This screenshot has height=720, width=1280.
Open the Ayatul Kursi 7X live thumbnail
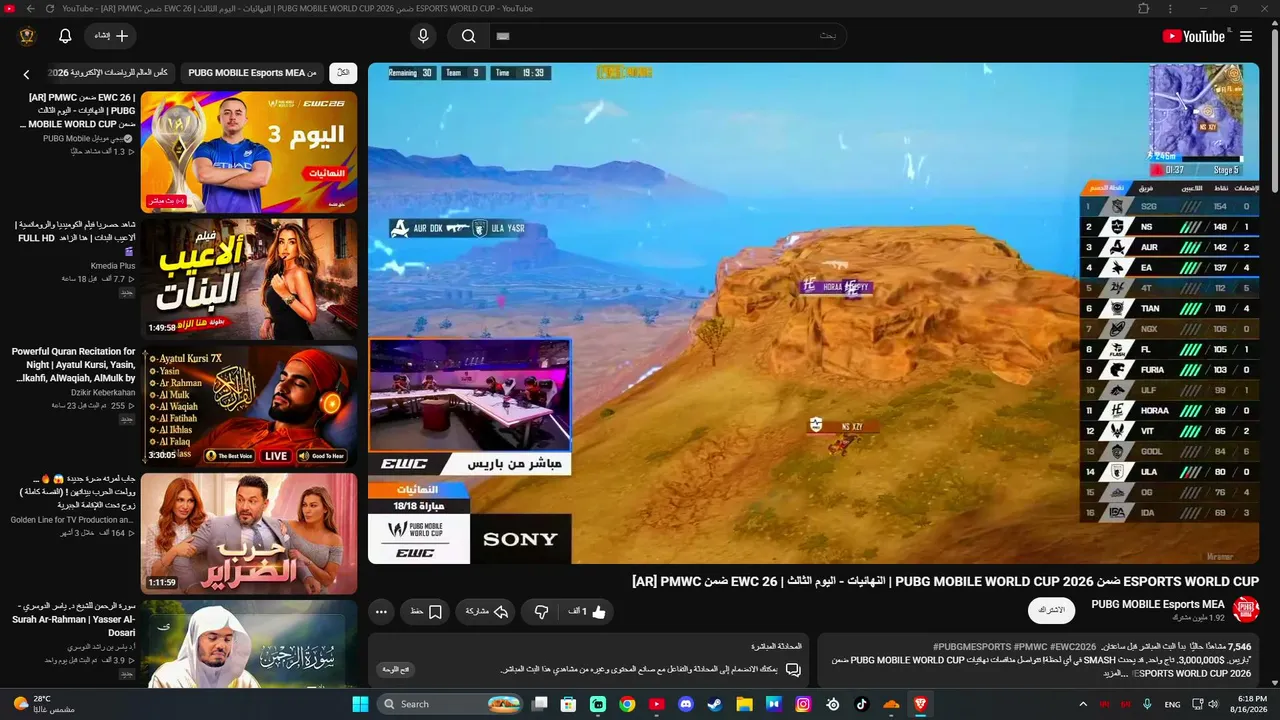pos(249,406)
